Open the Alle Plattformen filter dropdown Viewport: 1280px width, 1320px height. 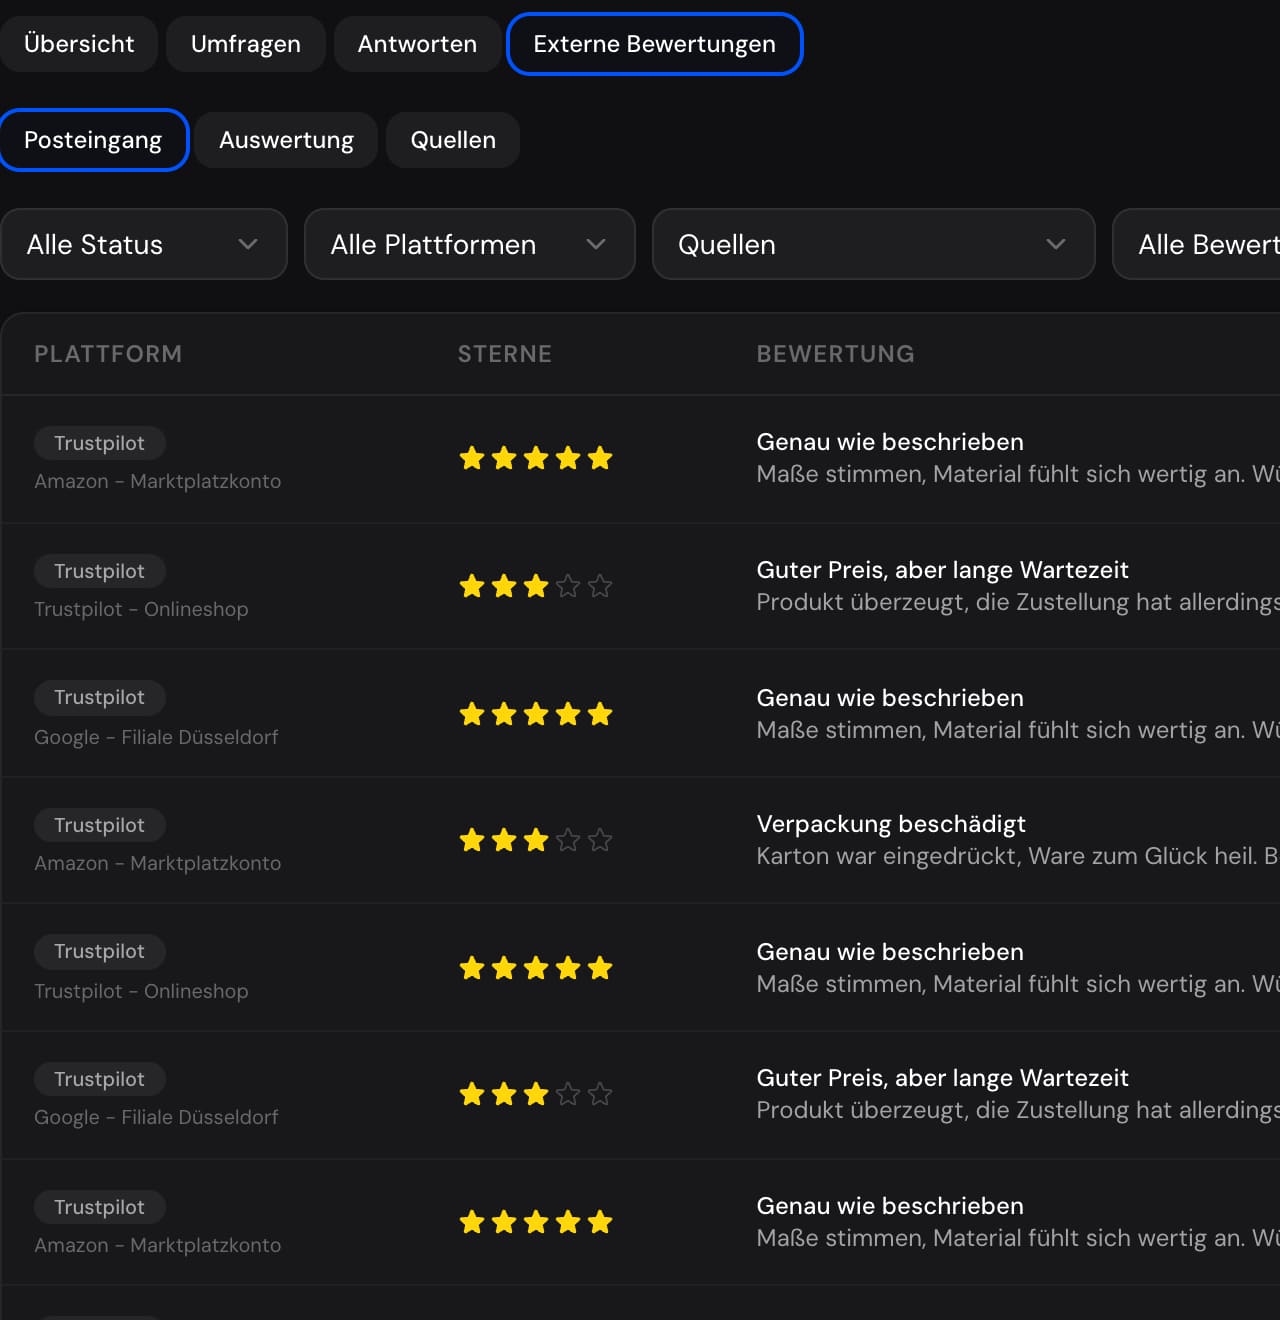pos(469,244)
